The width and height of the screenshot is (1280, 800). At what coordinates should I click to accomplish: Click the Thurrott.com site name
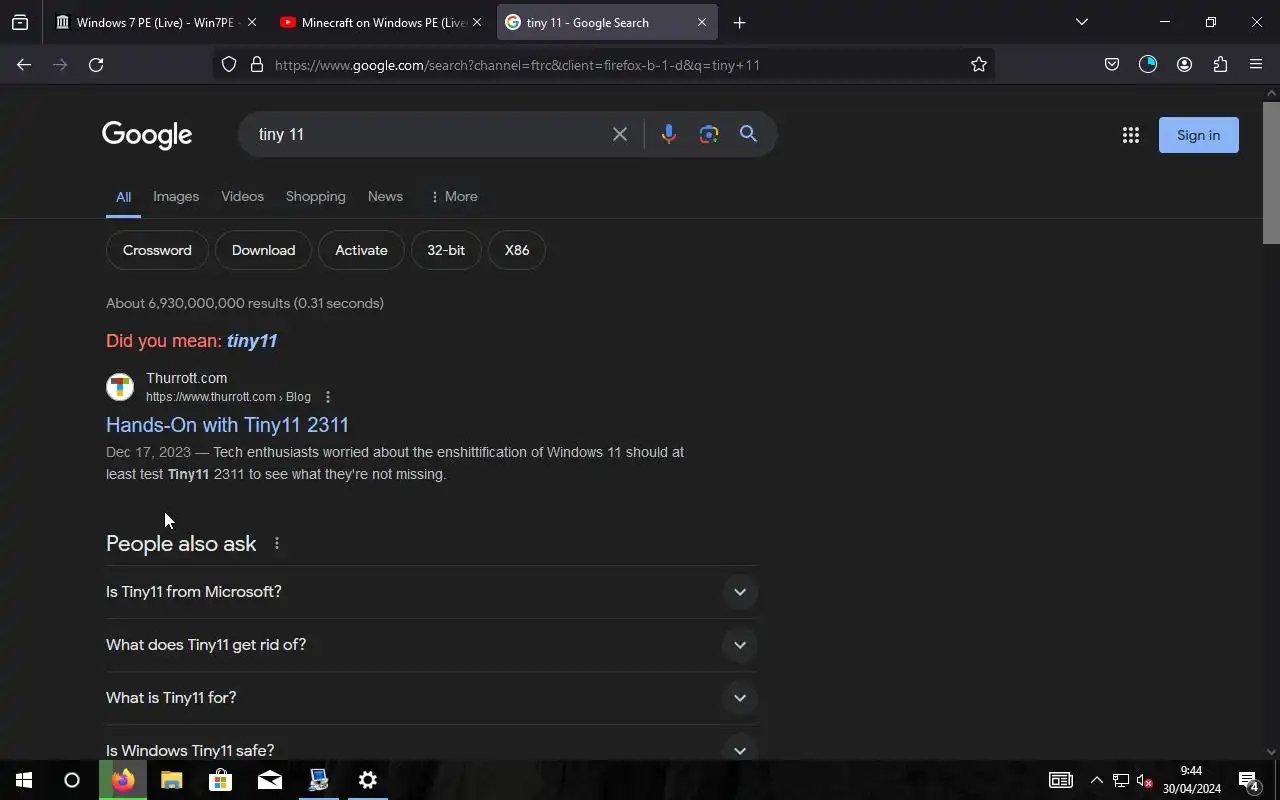(x=186, y=378)
